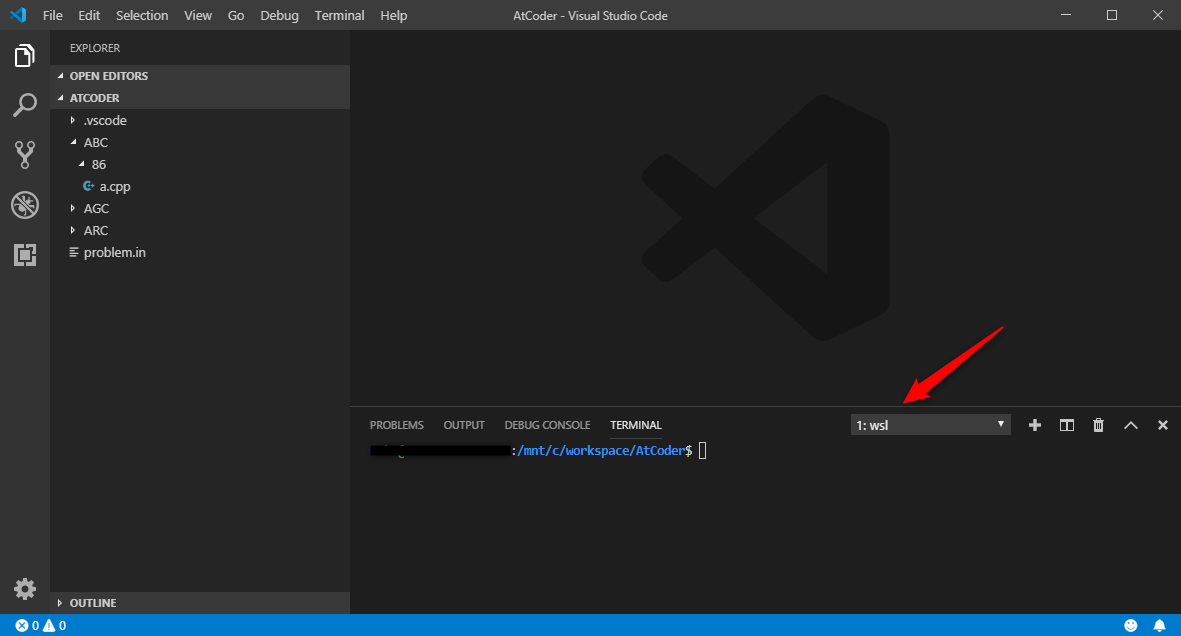This screenshot has height=636, width=1181.
Task: Collapse the ATCODER folder section
Action: [200, 98]
